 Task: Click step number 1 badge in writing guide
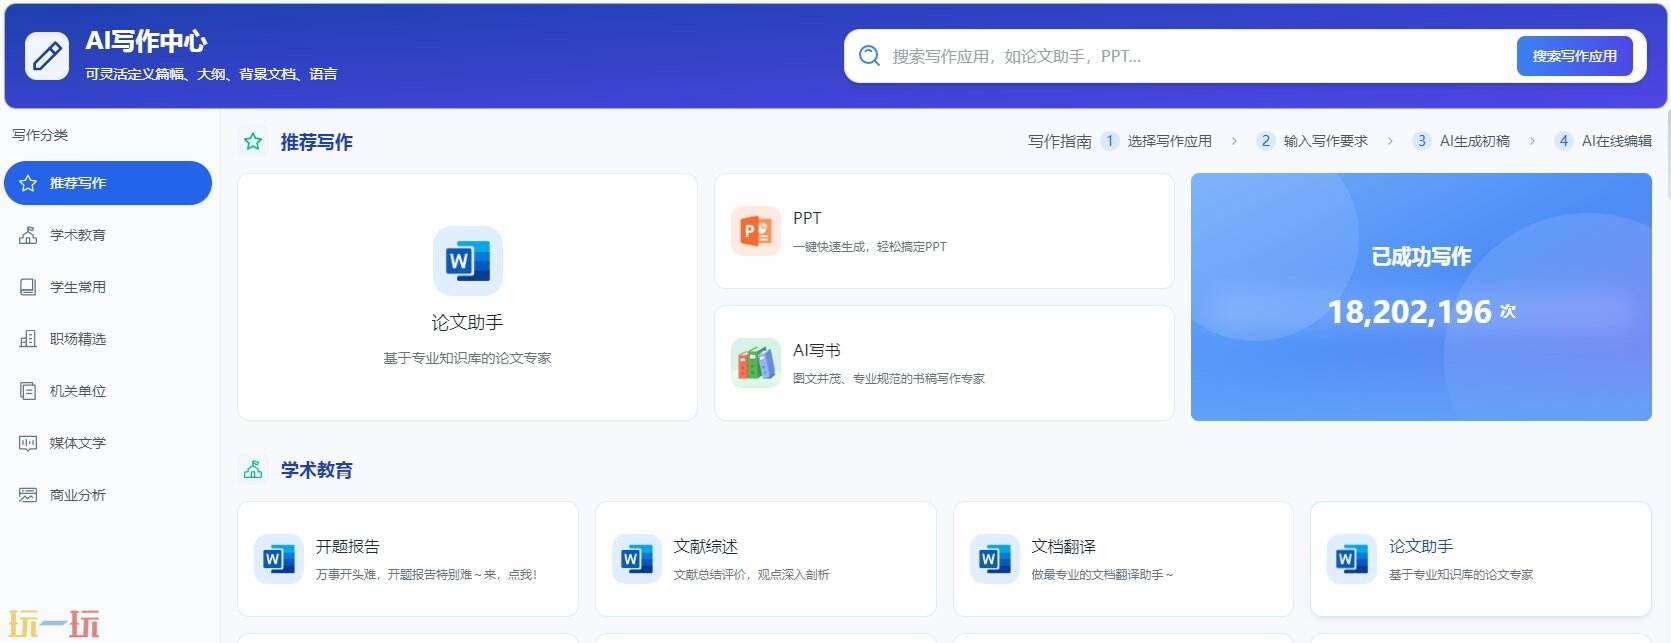tap(1109, 141)
